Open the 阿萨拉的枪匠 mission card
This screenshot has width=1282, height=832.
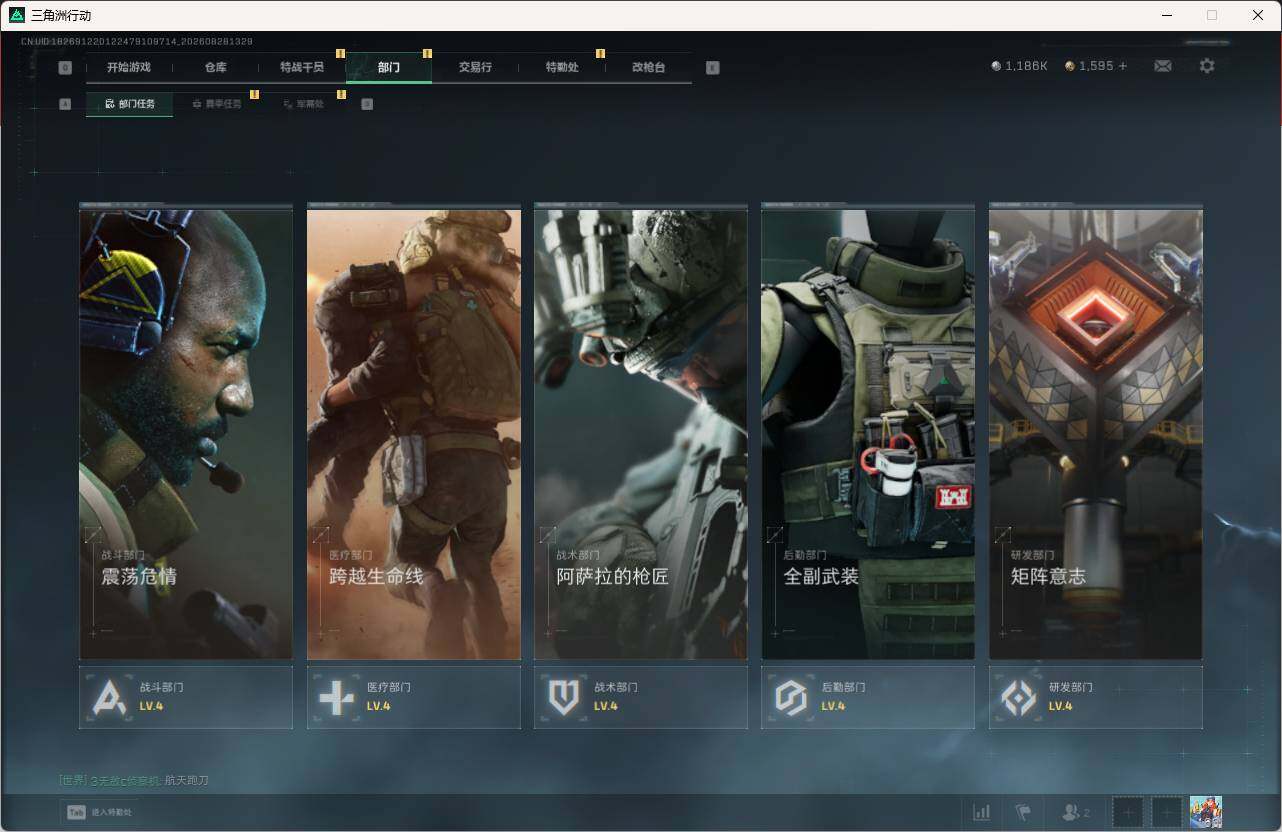pos(641,432)
